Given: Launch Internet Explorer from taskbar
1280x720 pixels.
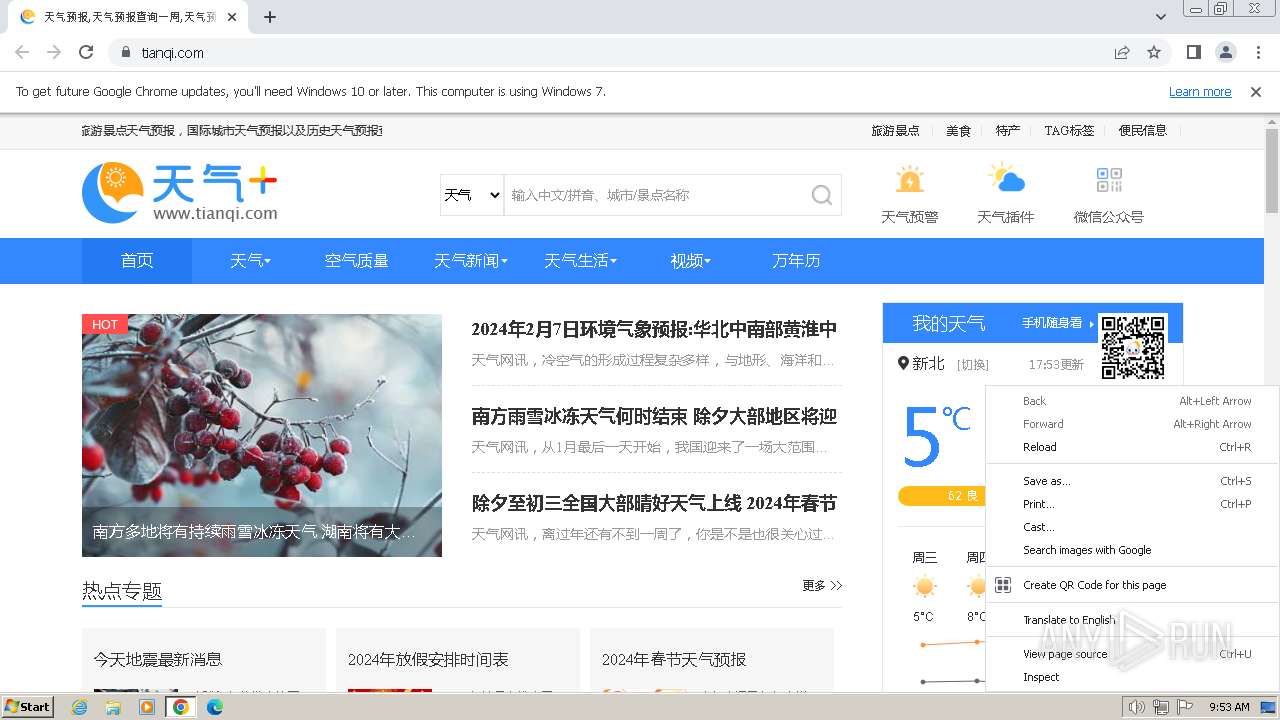Looking at the screenshot, I should coord(80,707).
